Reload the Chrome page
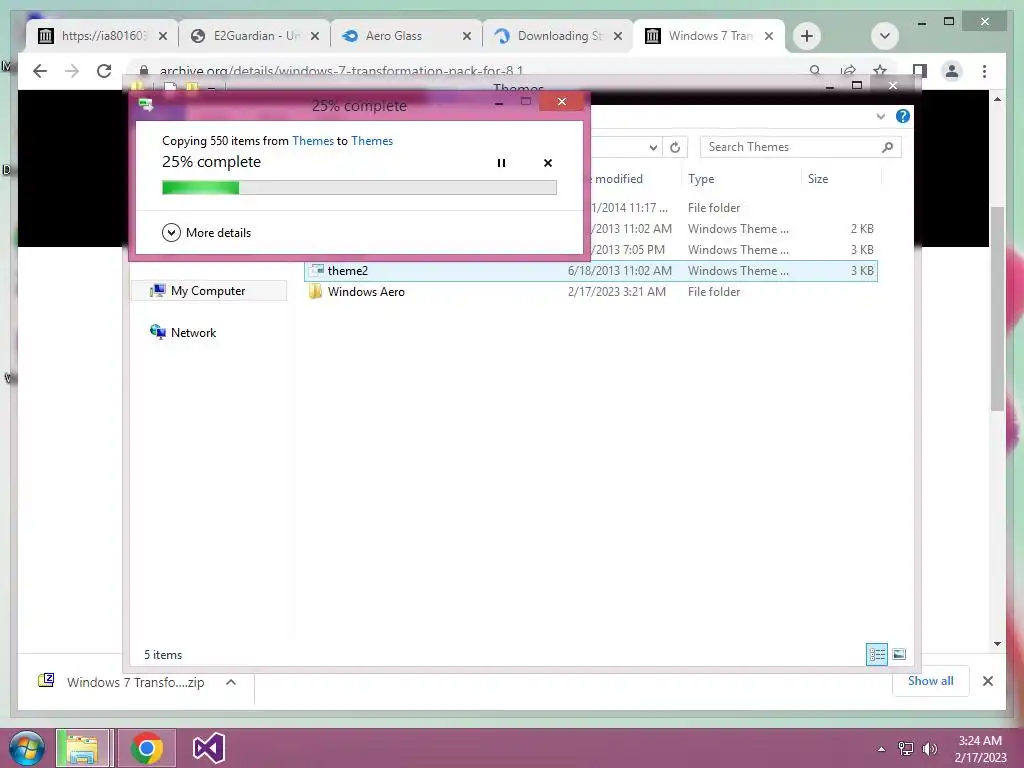The height and width of the screenshot is (768, 1024). [104, 71]
